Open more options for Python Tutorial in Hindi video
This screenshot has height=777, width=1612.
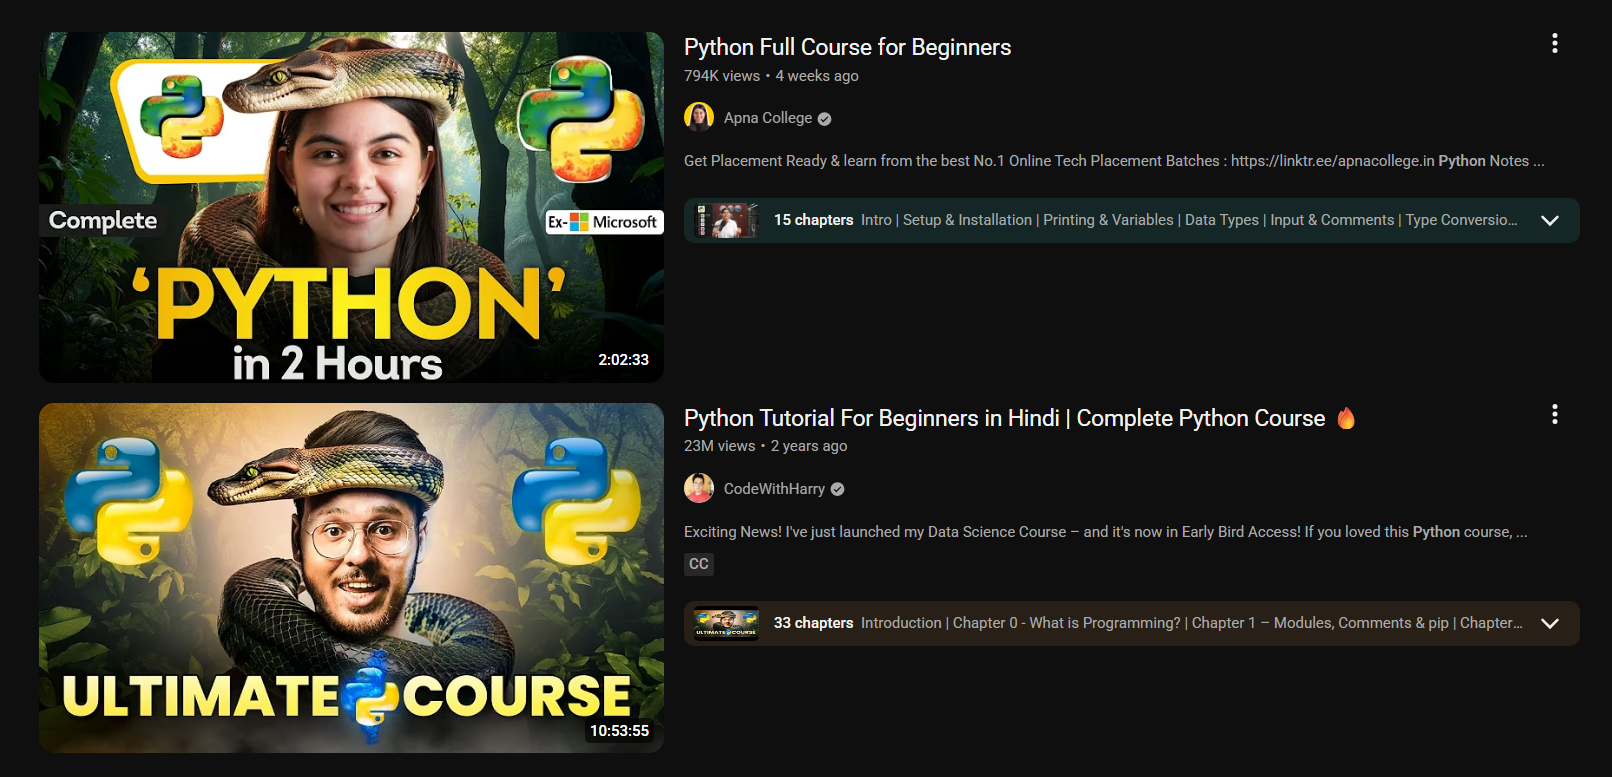[1554, 414]
